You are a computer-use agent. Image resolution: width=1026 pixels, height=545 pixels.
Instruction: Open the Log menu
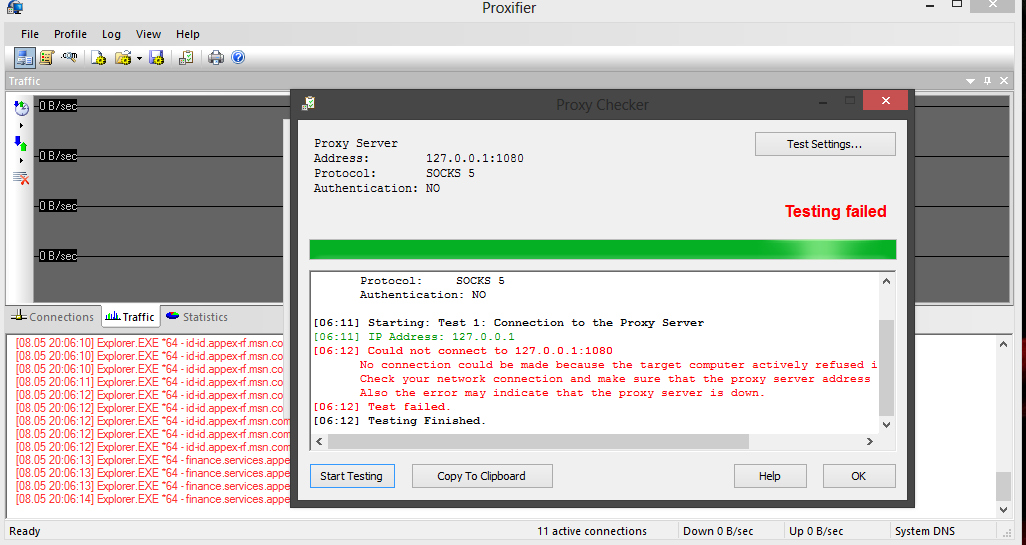[111, 34]
